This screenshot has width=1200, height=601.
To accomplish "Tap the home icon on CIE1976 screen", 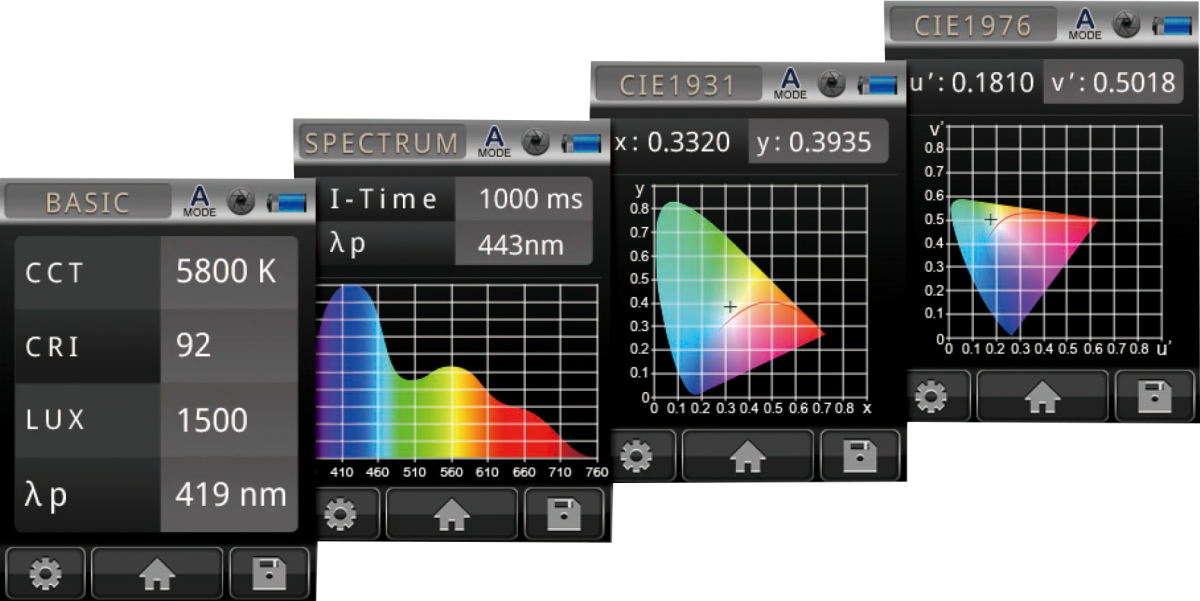I will [1042, 397].
